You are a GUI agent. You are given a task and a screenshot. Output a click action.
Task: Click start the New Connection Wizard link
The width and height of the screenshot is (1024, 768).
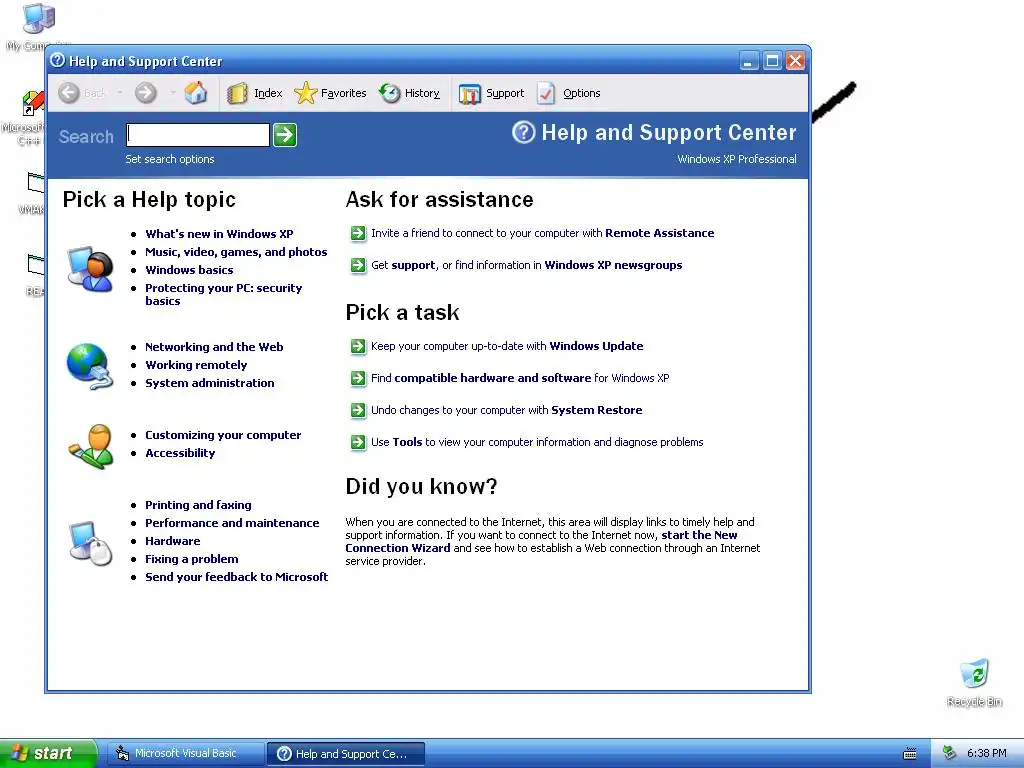click(x=541, y=541)
